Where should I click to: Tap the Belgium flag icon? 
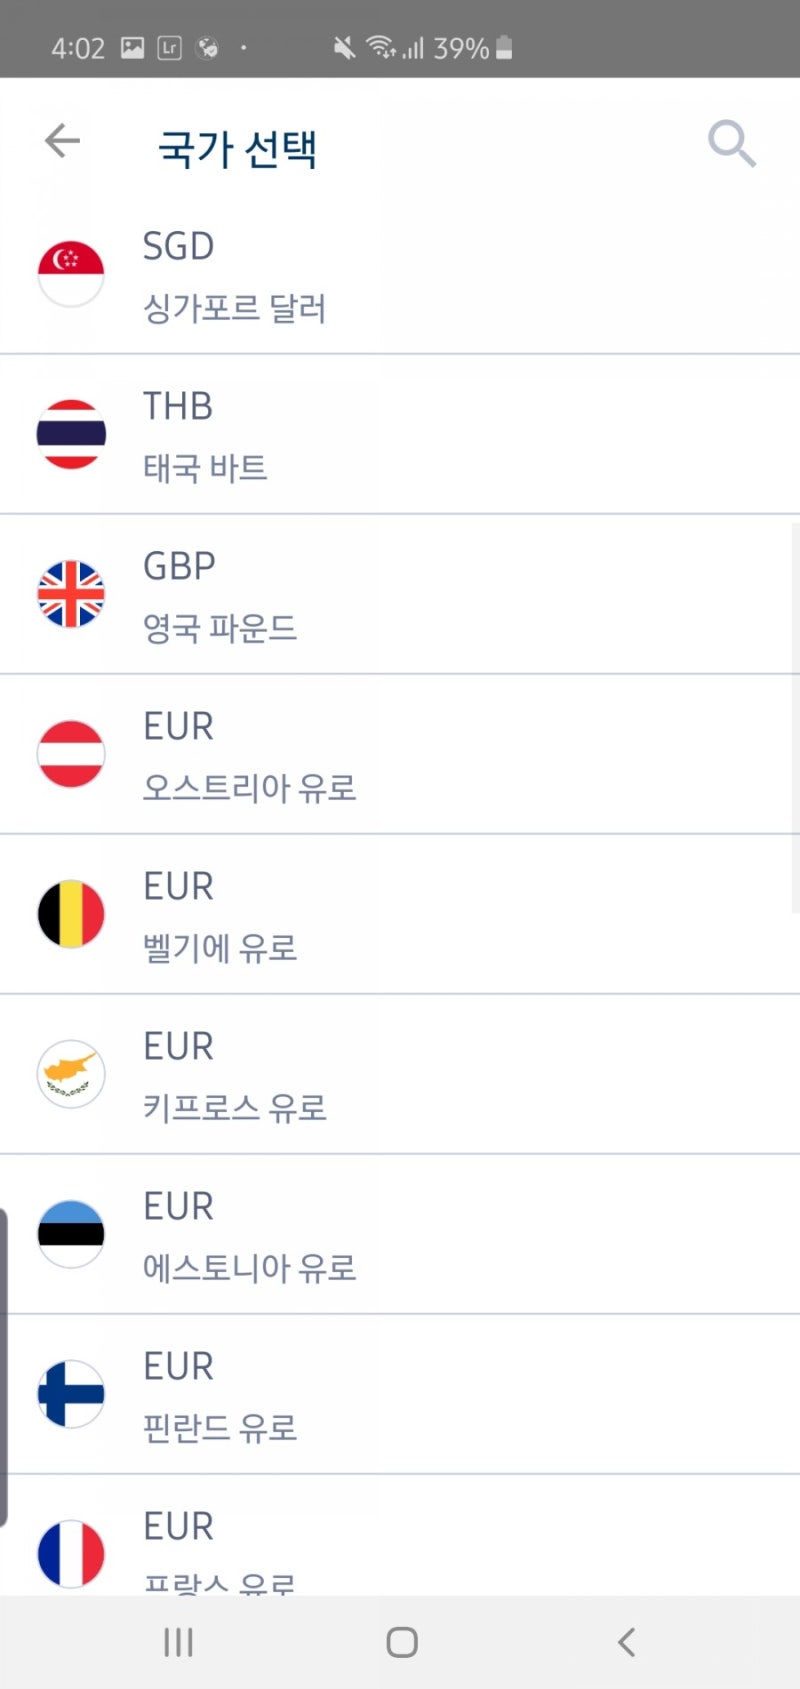click(x=71, y=914)
